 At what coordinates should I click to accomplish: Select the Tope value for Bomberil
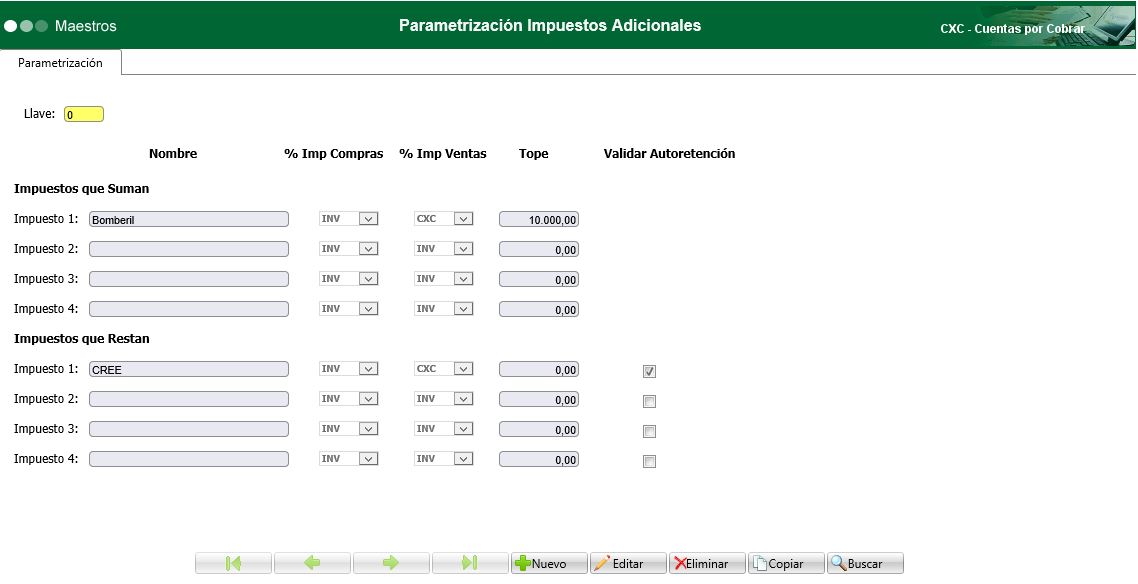[x=538, y=218]
